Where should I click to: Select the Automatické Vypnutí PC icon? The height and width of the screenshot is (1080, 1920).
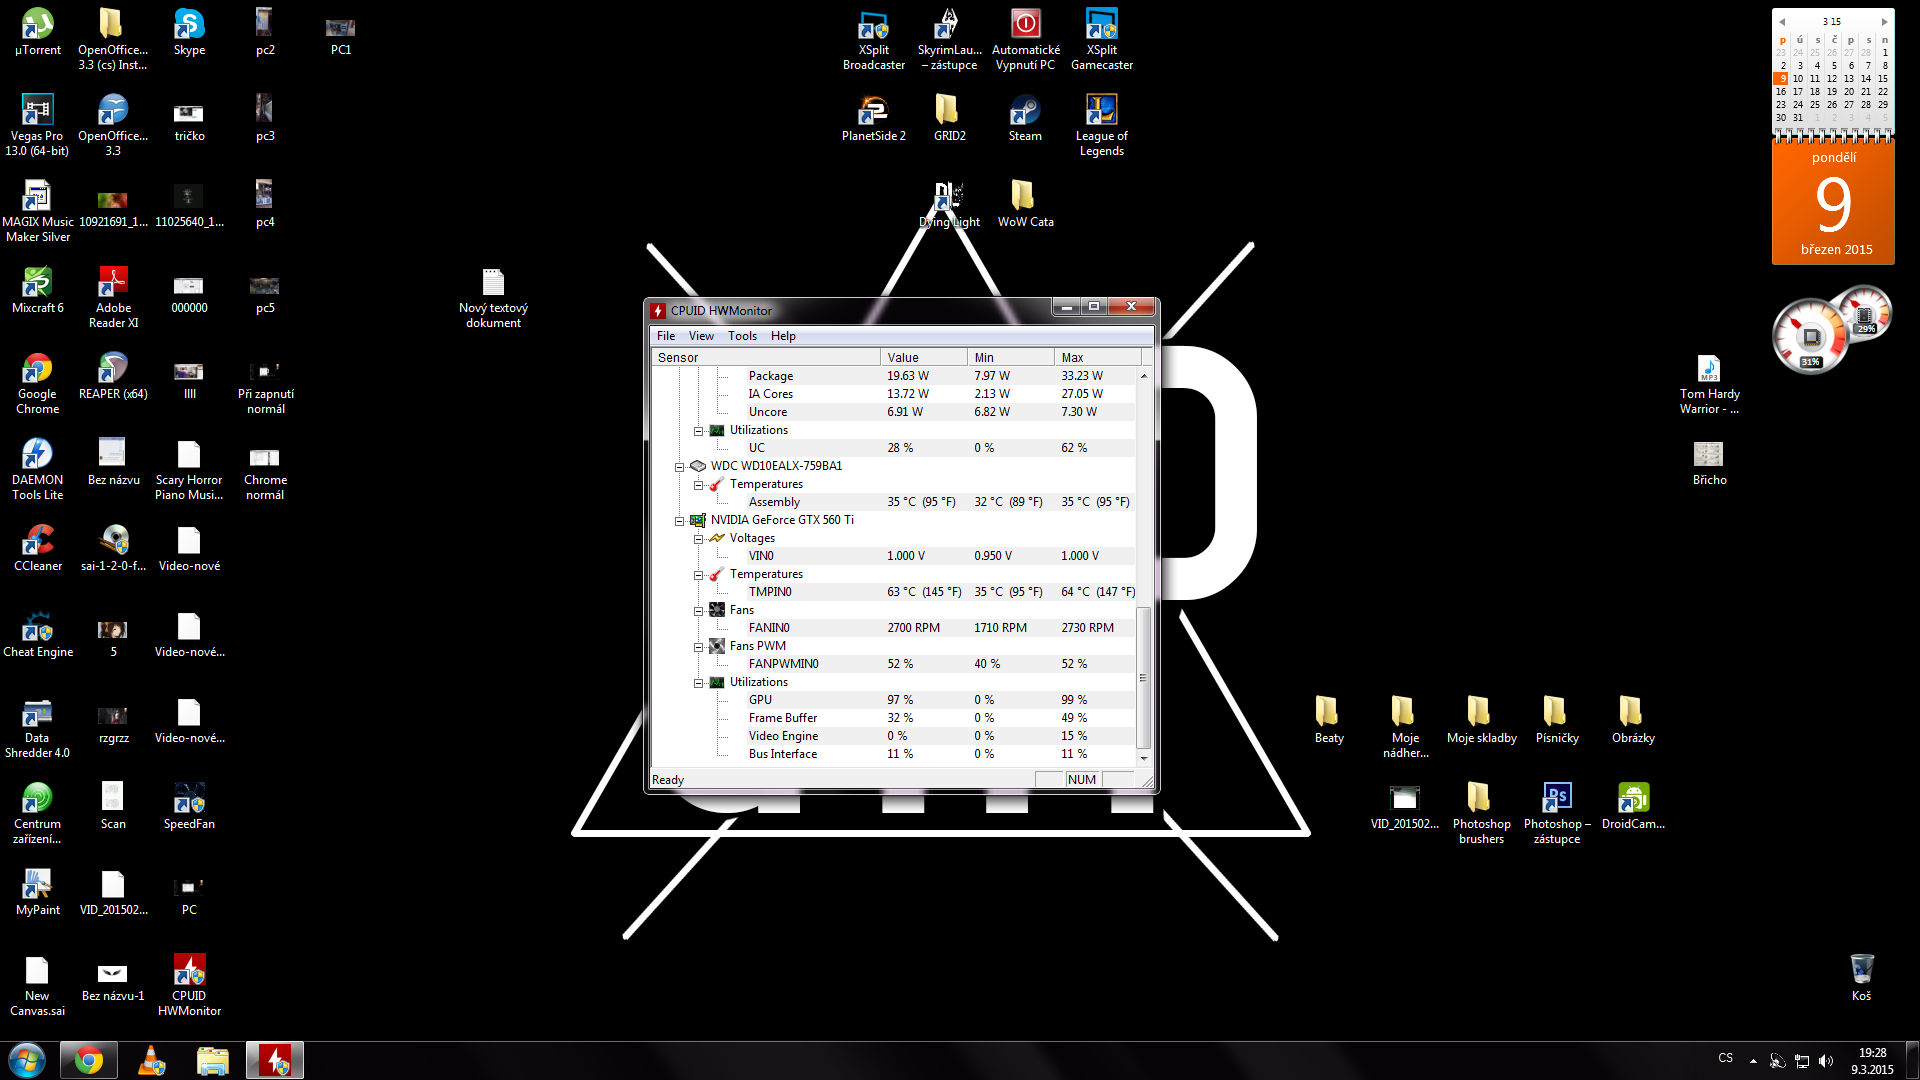point(1025,38)
